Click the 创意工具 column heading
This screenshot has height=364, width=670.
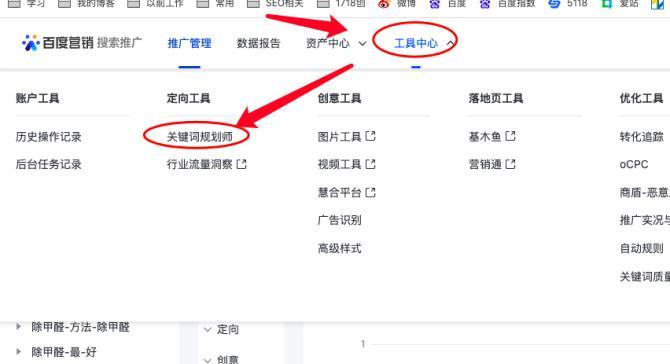coord(339,98)
